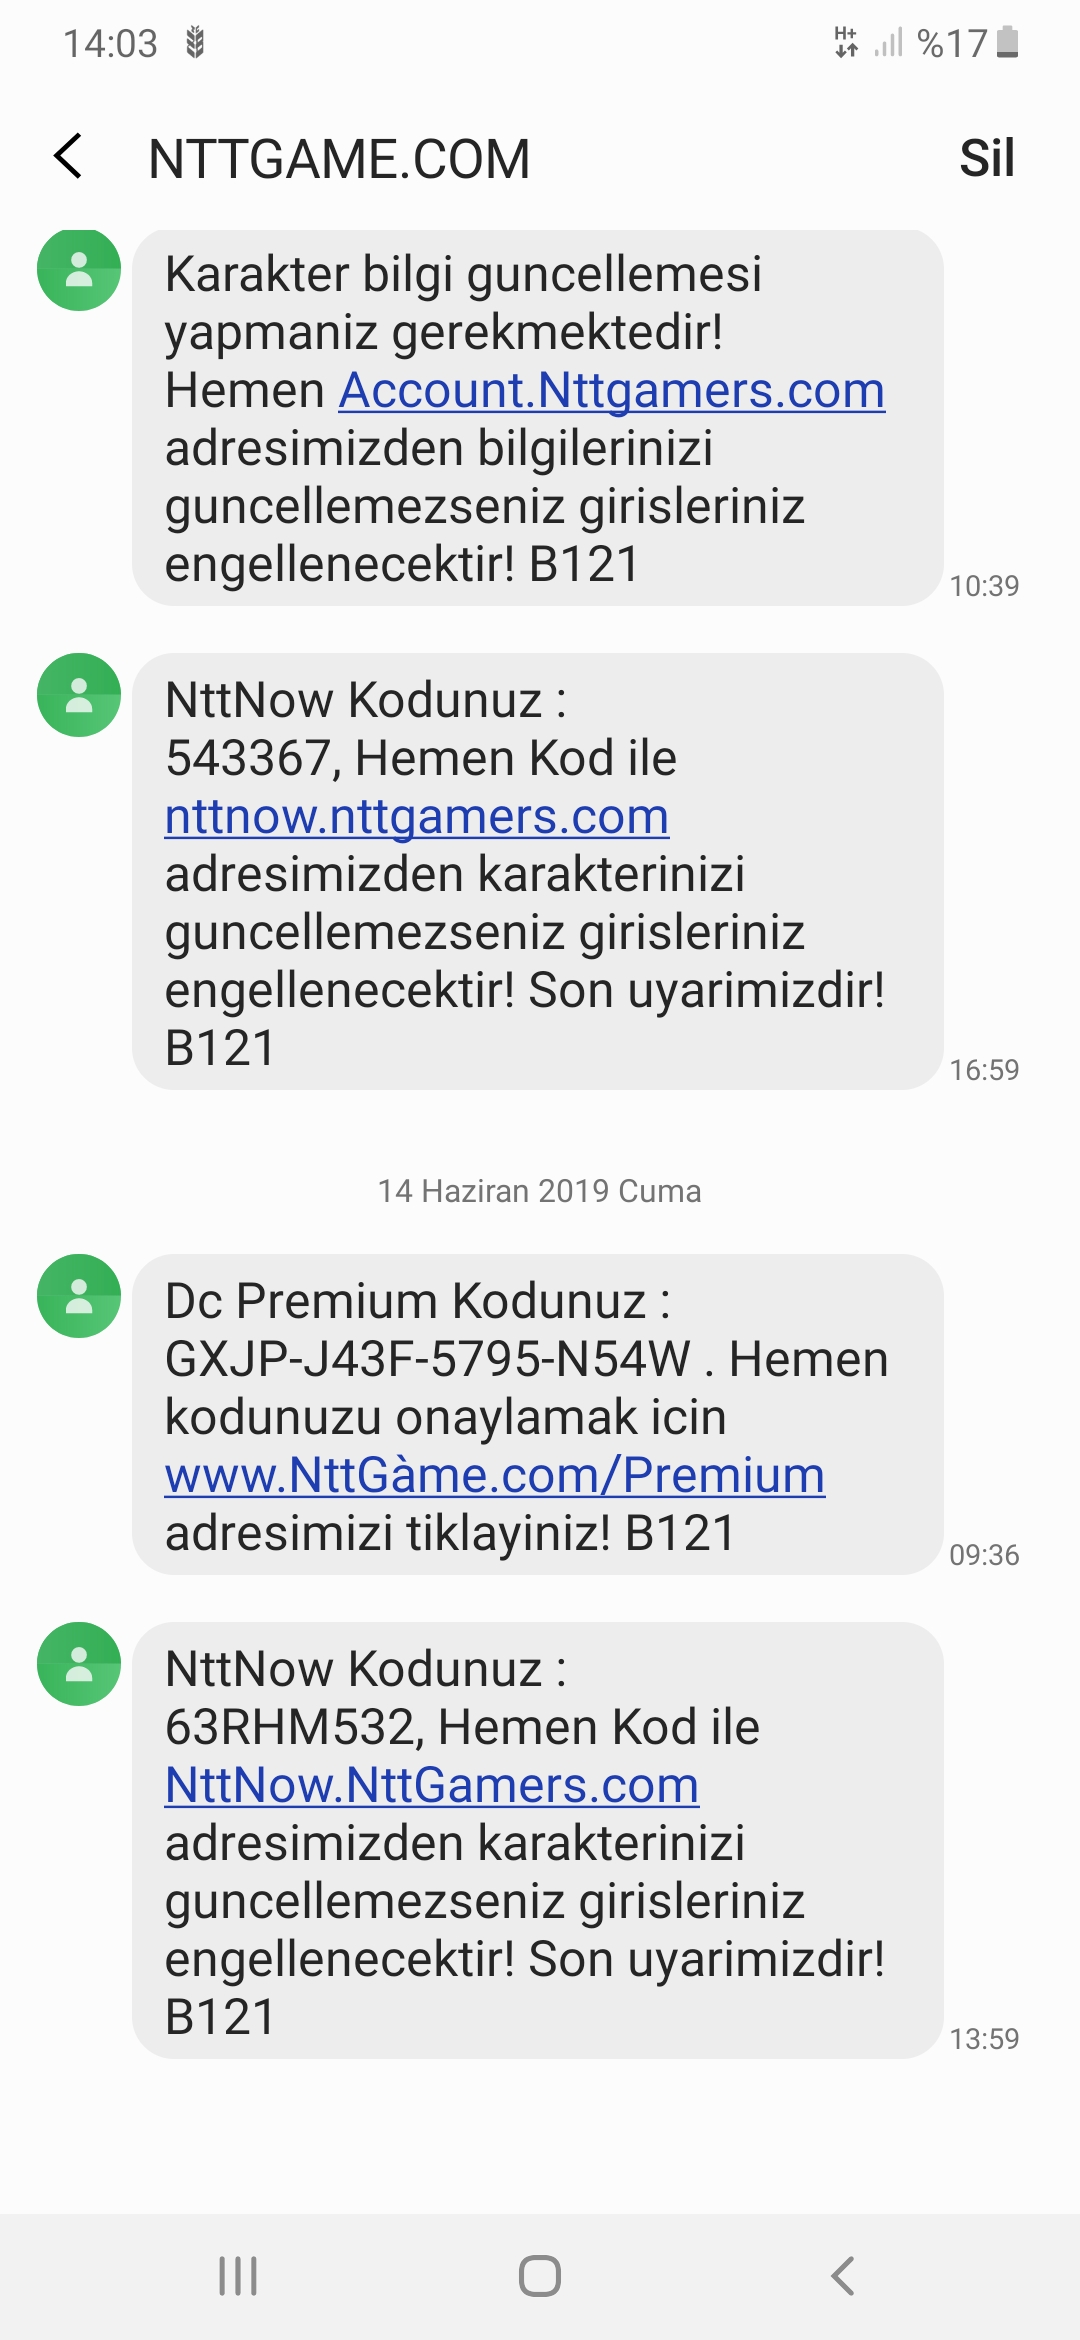Tap contact avatar of 16:59 message
Viewport: 1080px width, 2340px height.
click(79, 695)
